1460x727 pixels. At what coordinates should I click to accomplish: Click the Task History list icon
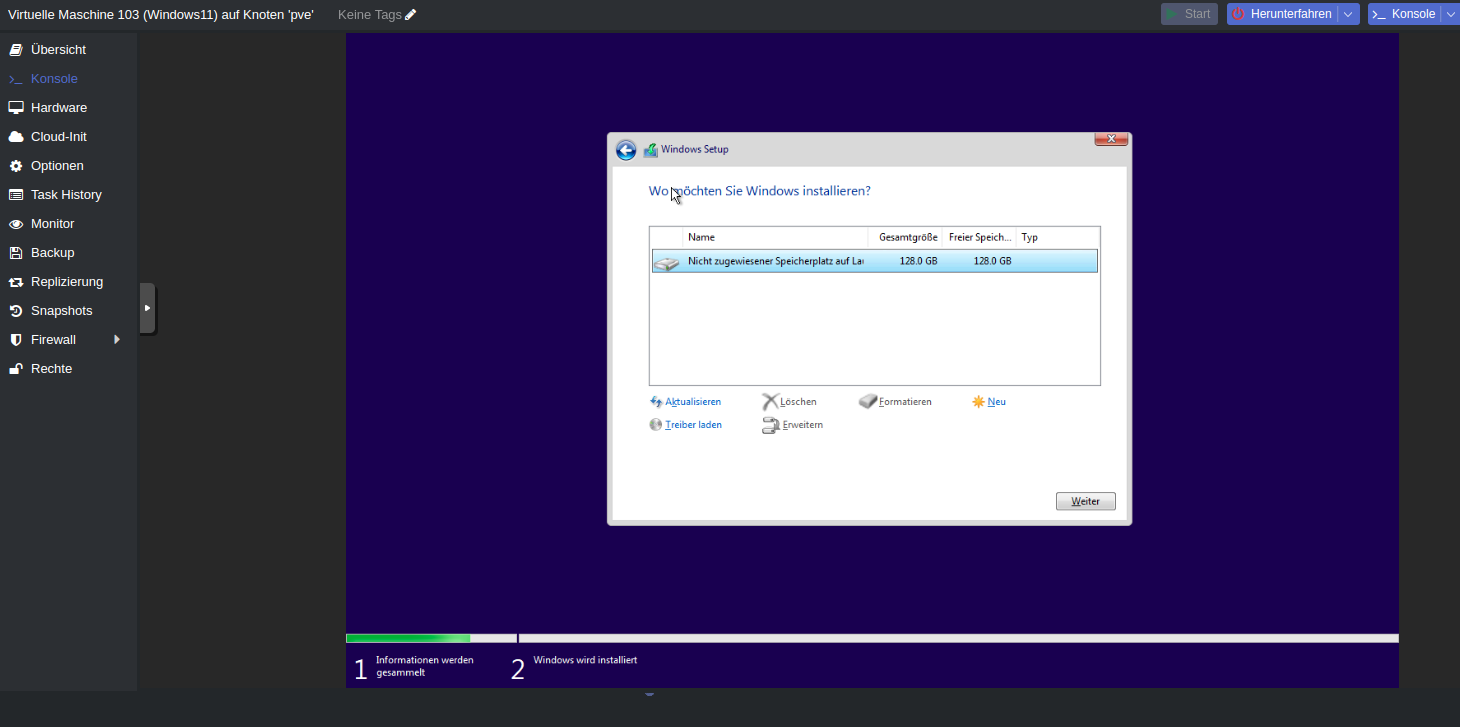pyautogui.click(x=16, y=194)
